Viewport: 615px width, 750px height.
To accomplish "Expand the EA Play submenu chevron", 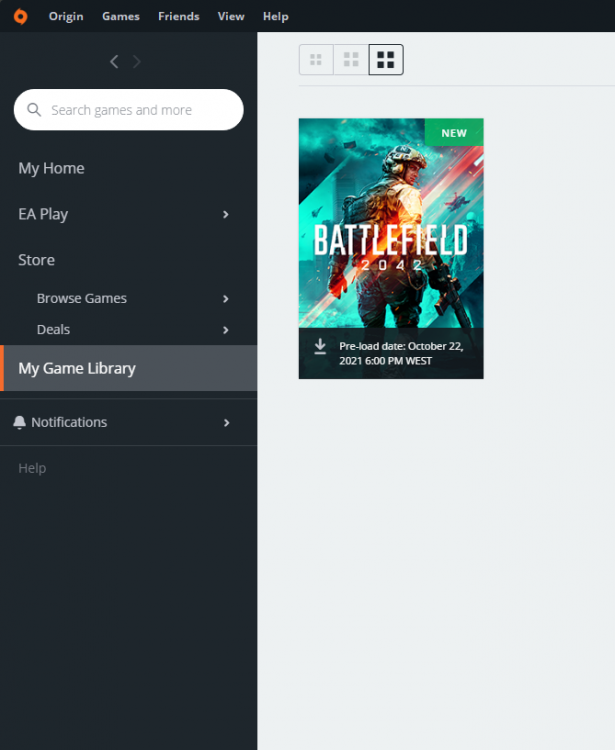I will [226, 214].
